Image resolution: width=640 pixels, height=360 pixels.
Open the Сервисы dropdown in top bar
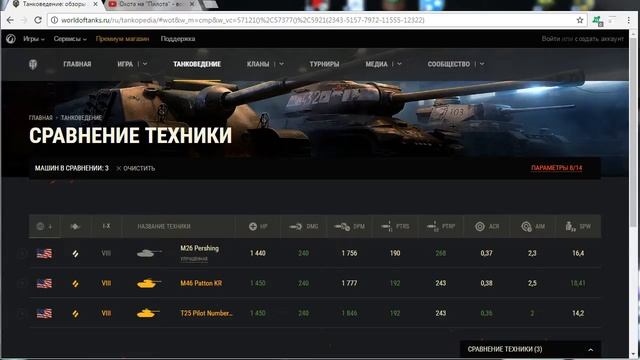pos(70,39)
